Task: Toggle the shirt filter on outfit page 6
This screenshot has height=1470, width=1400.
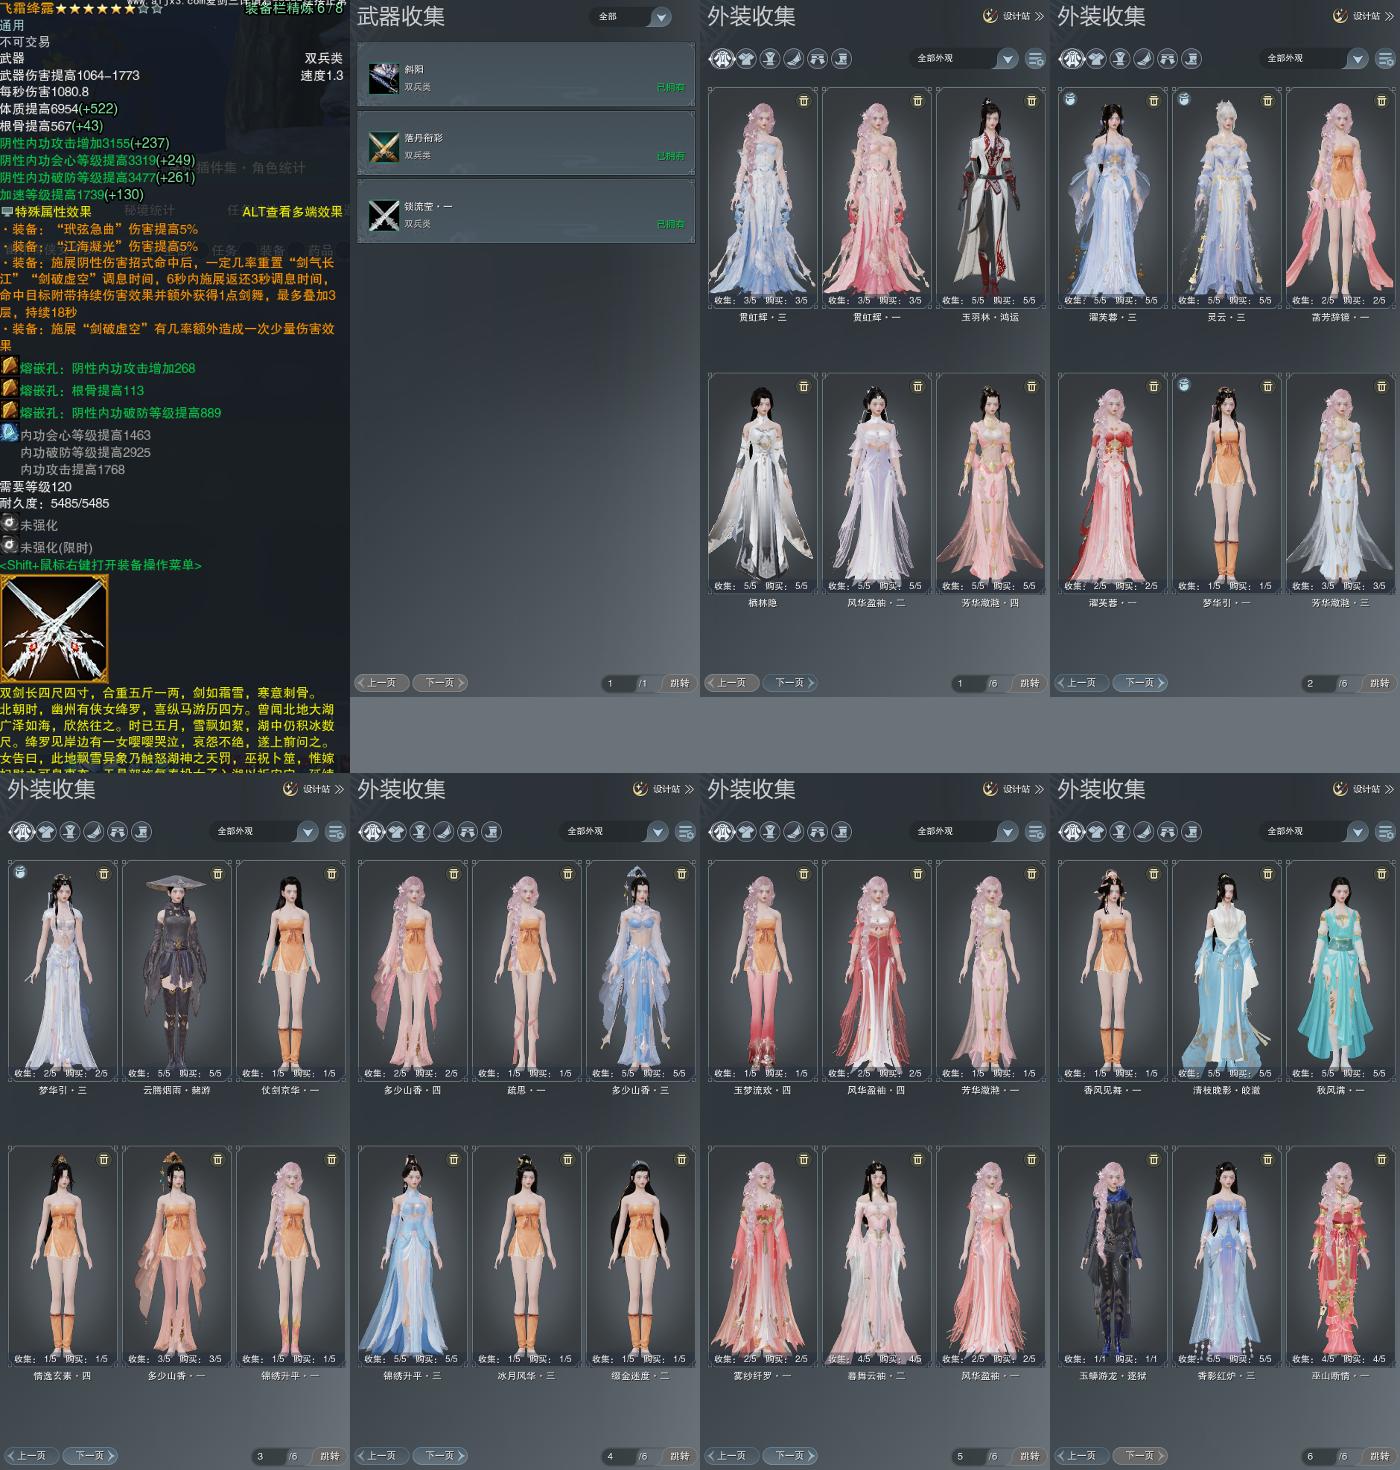Action: [1096, 832]
